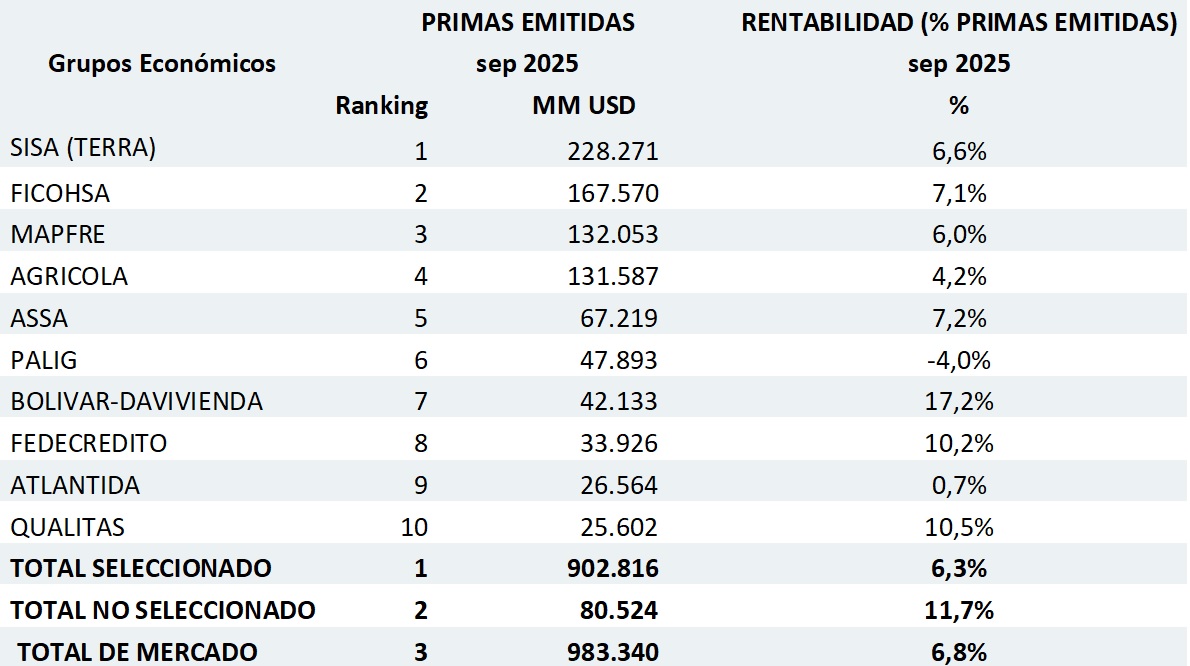Select the ASSA row name
1190x666 pixels.
(39, 318)
